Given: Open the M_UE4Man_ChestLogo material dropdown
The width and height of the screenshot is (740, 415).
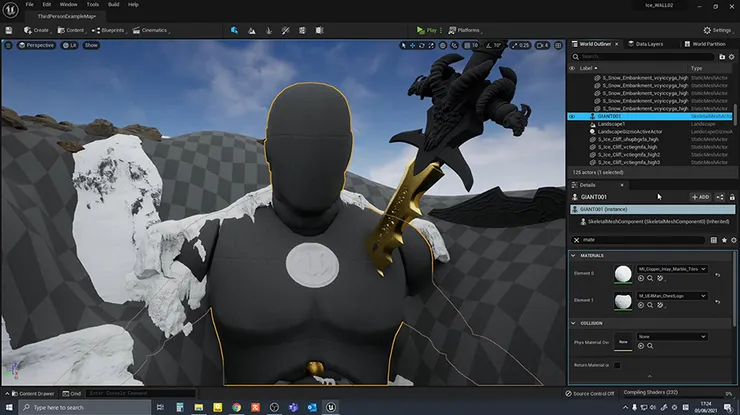Looking at the screenshot, I should point(672,296).
